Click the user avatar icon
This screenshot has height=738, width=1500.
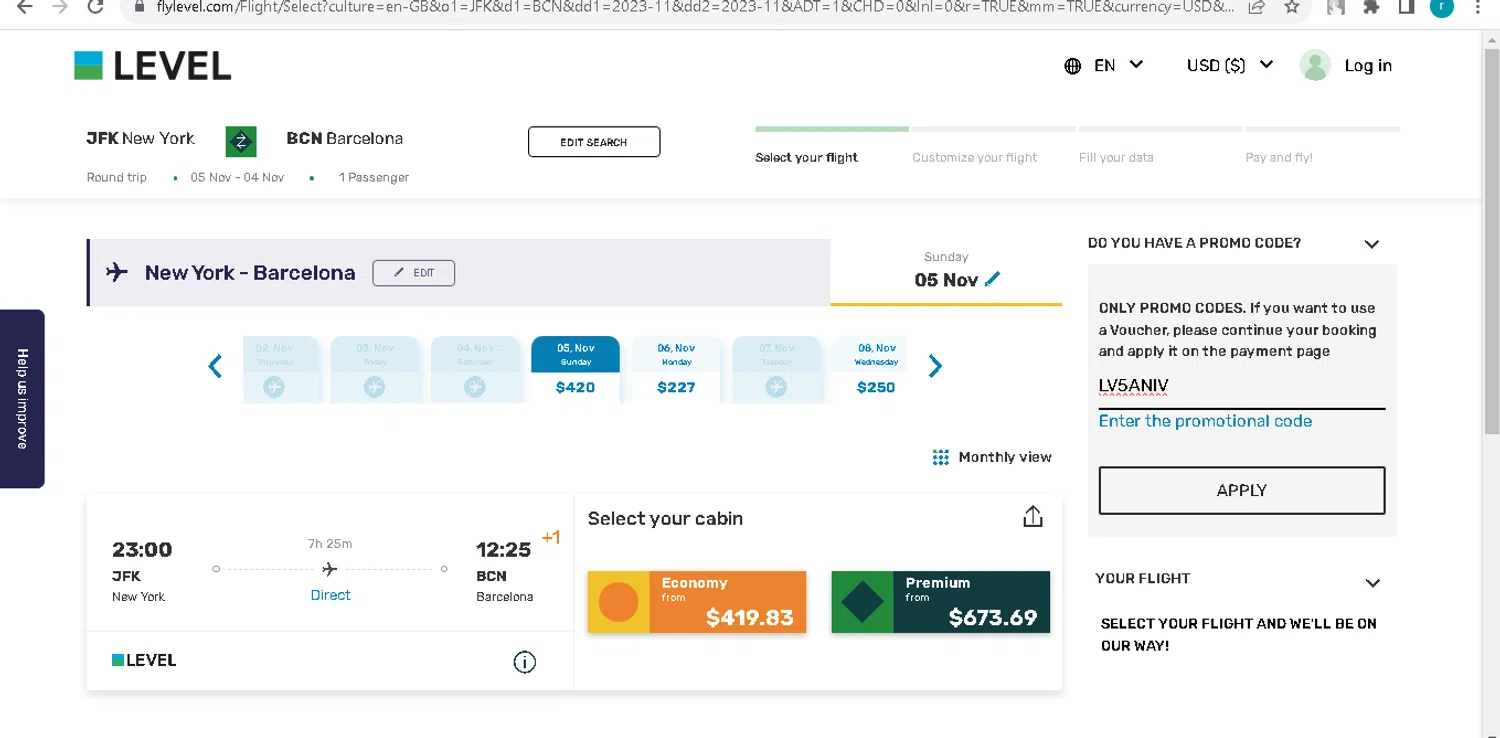click(1315, 65)
